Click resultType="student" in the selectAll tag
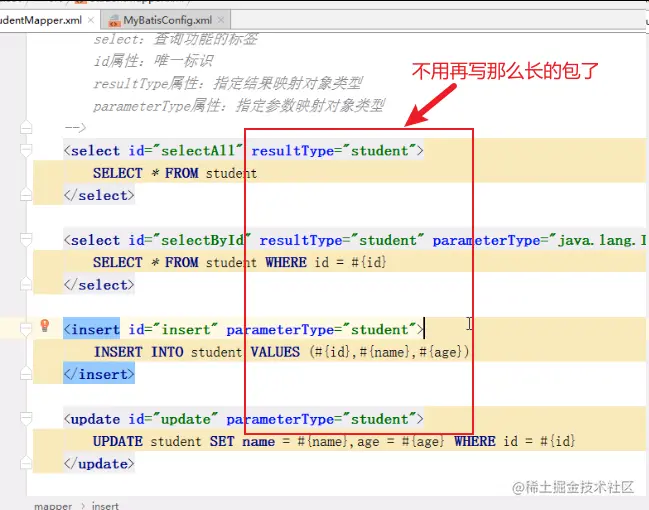 point(334,151)
